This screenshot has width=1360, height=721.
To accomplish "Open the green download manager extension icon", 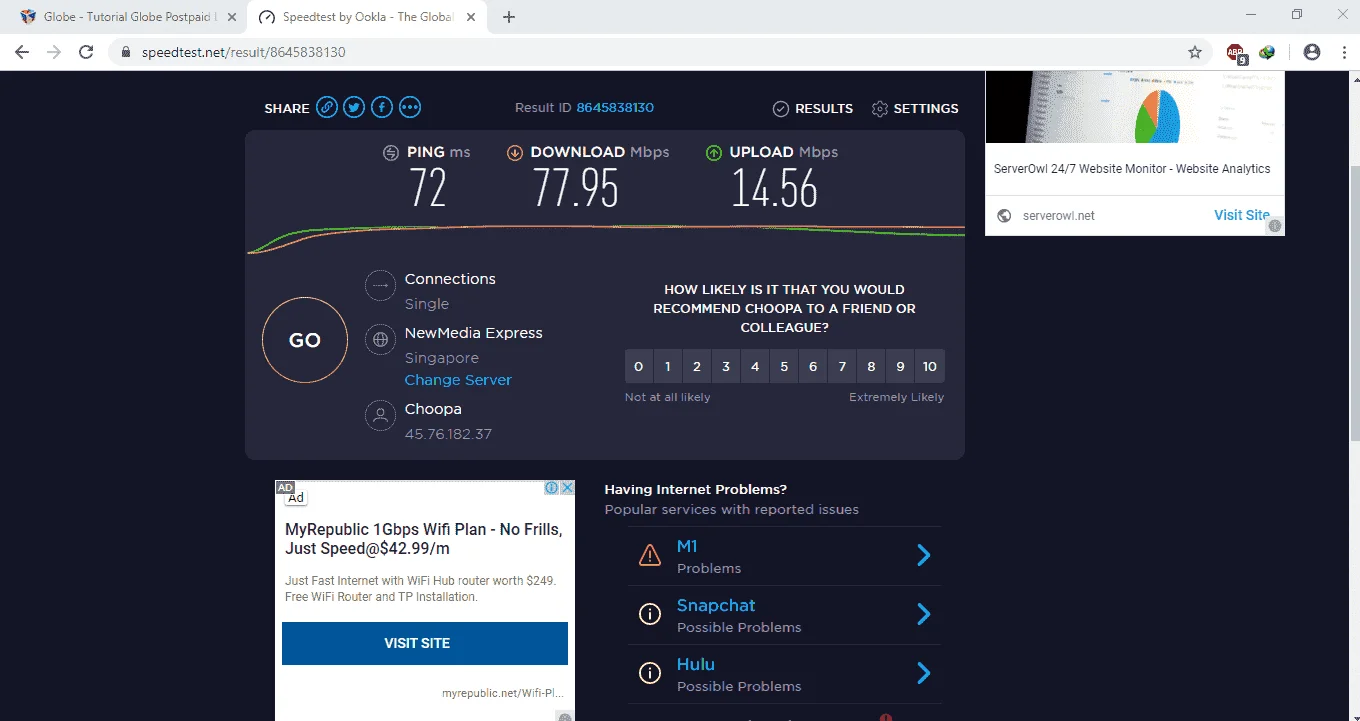I will click(1267, 52).
